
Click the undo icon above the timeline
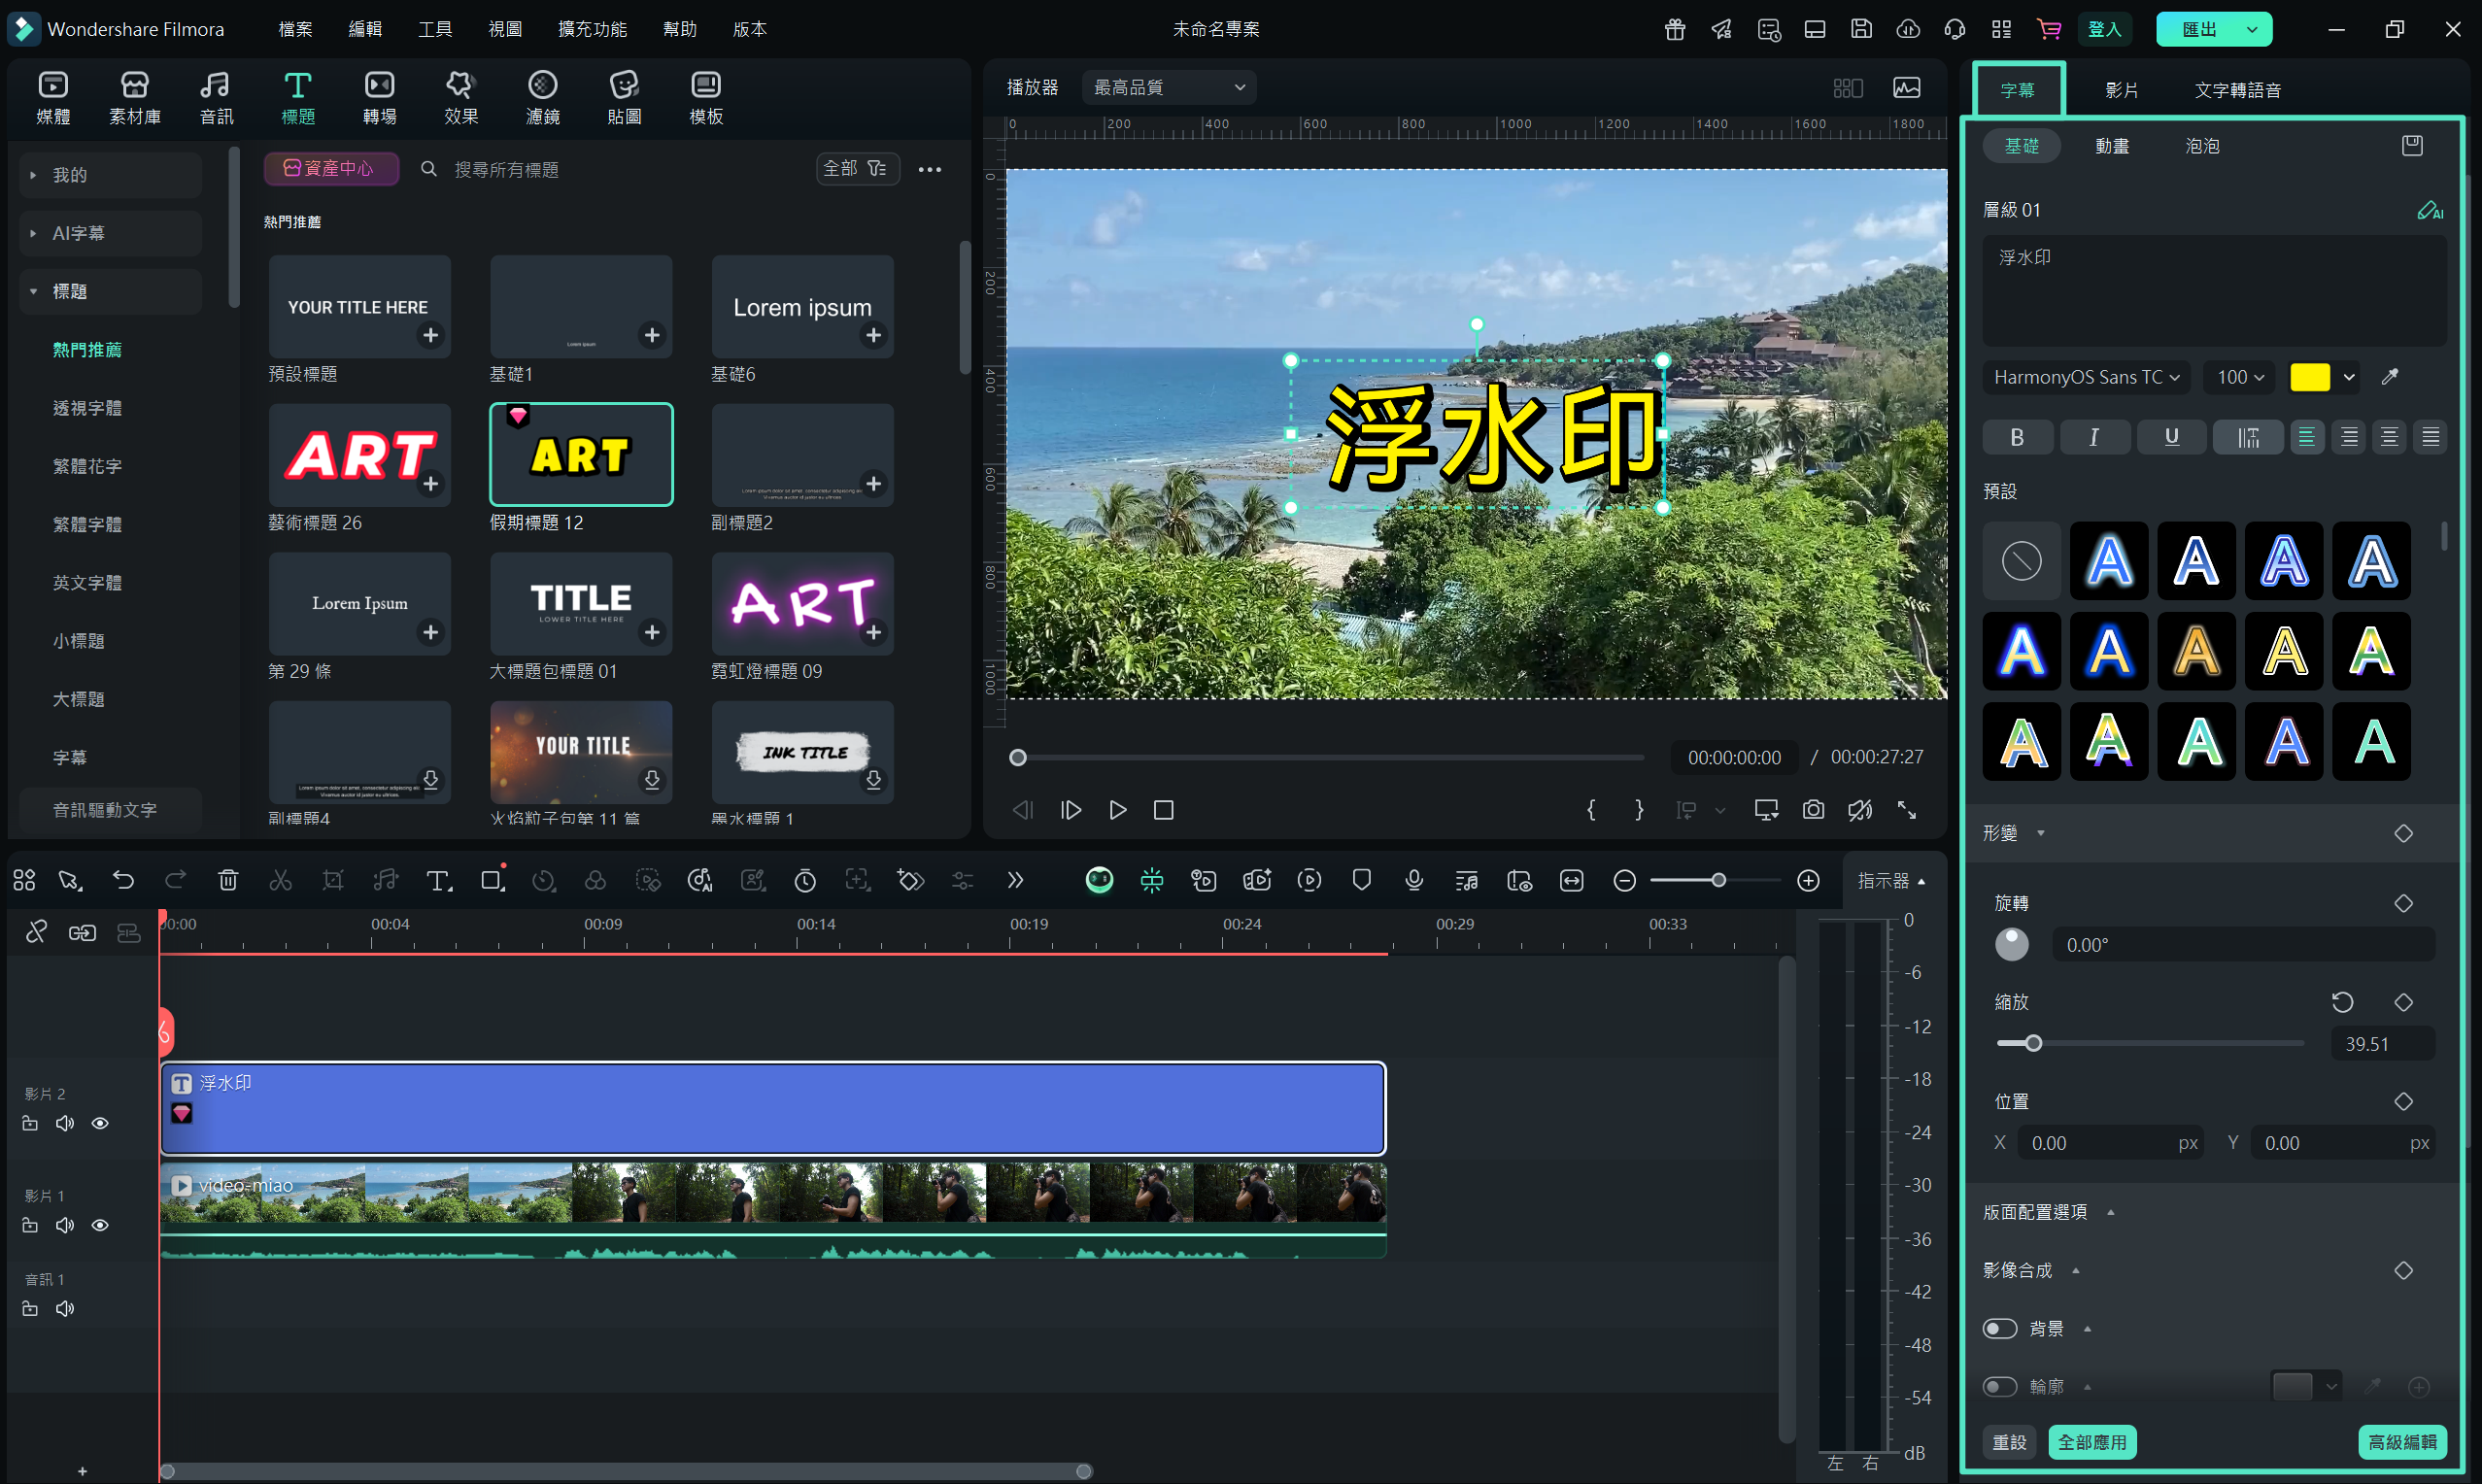click(123, 880)
